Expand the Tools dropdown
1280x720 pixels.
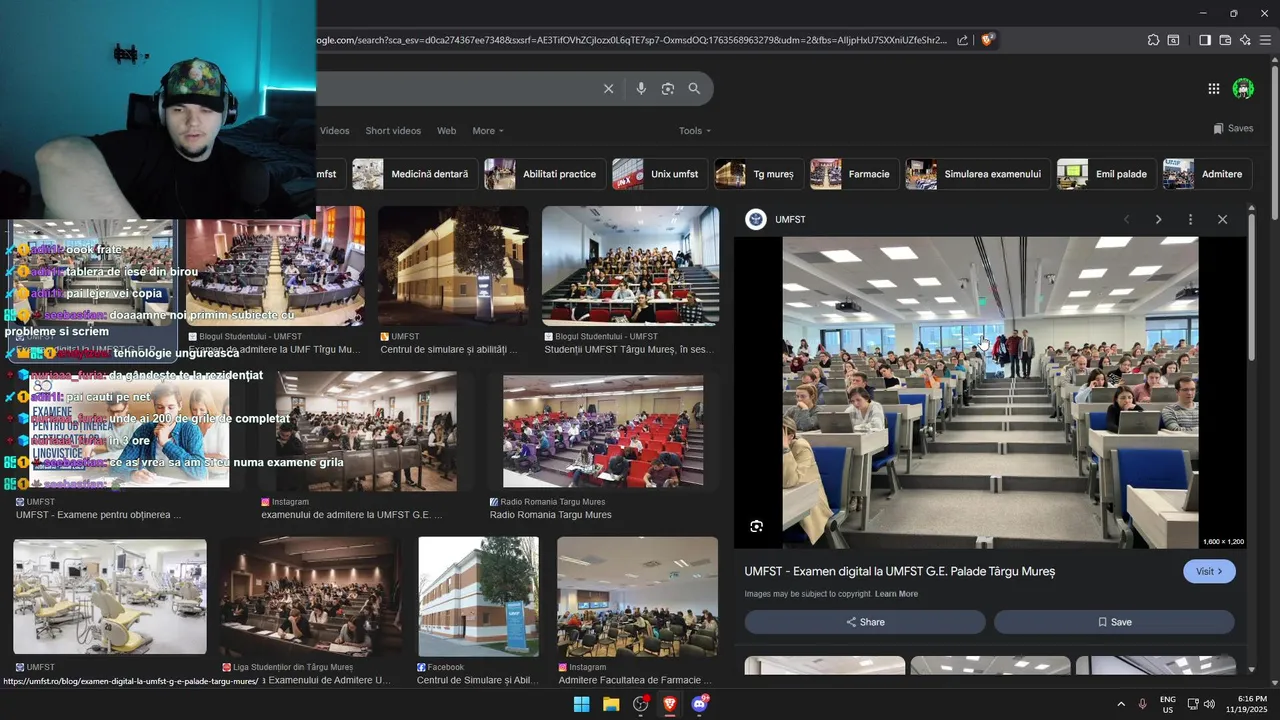pyautogui.click(x=695, y=131)
